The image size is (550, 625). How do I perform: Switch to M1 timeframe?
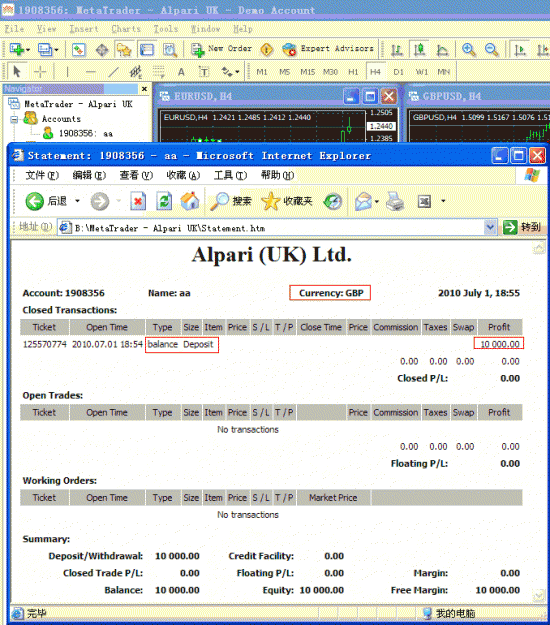262,72
